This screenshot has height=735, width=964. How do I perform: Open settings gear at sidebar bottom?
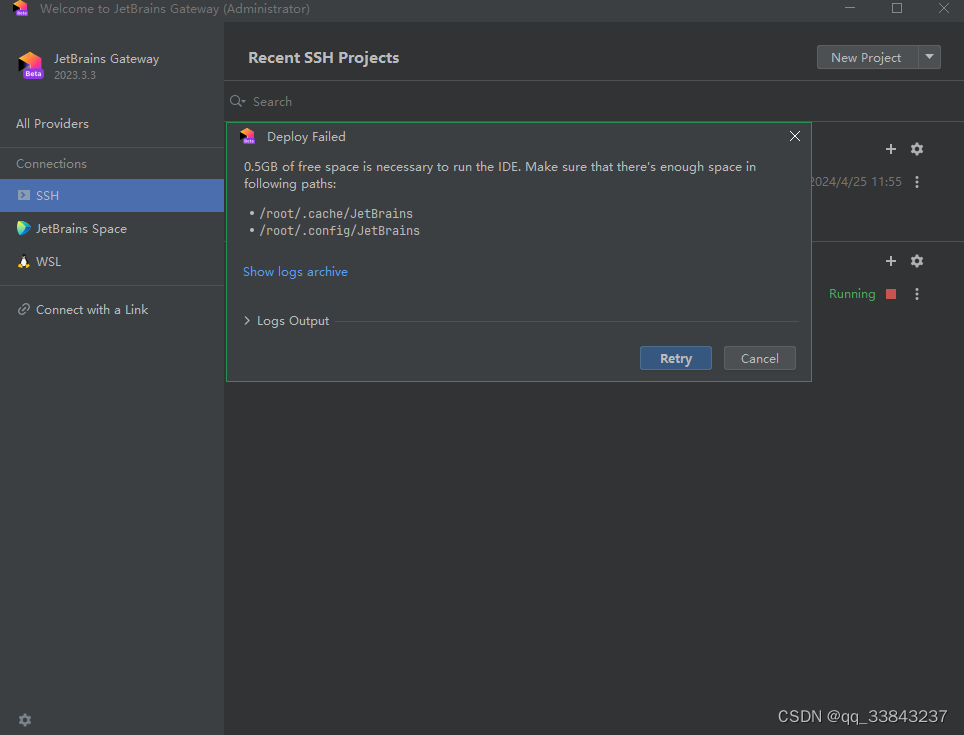[x=25, y=720]
